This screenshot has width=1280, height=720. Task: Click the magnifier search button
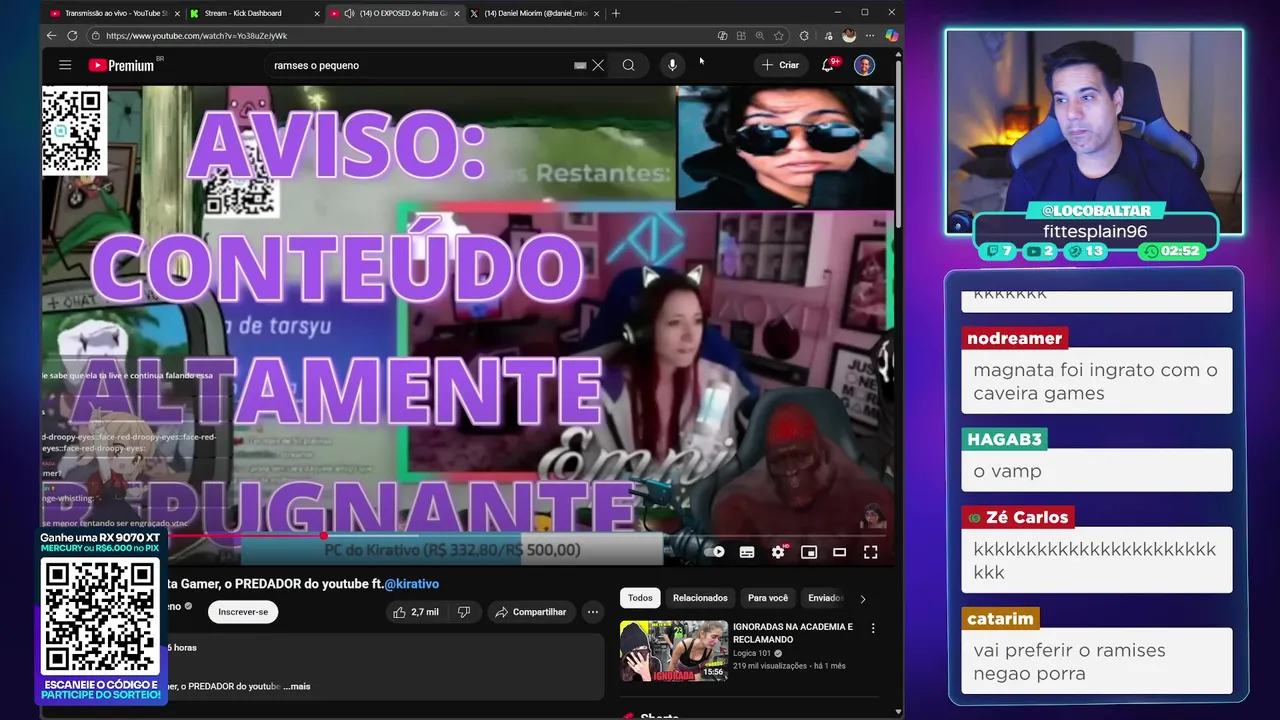point(628,65)
